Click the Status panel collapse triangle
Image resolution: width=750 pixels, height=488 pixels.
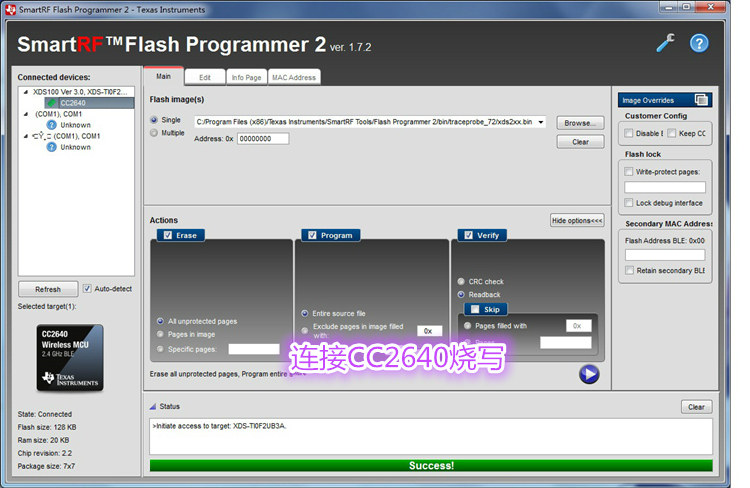click(153, 407)
